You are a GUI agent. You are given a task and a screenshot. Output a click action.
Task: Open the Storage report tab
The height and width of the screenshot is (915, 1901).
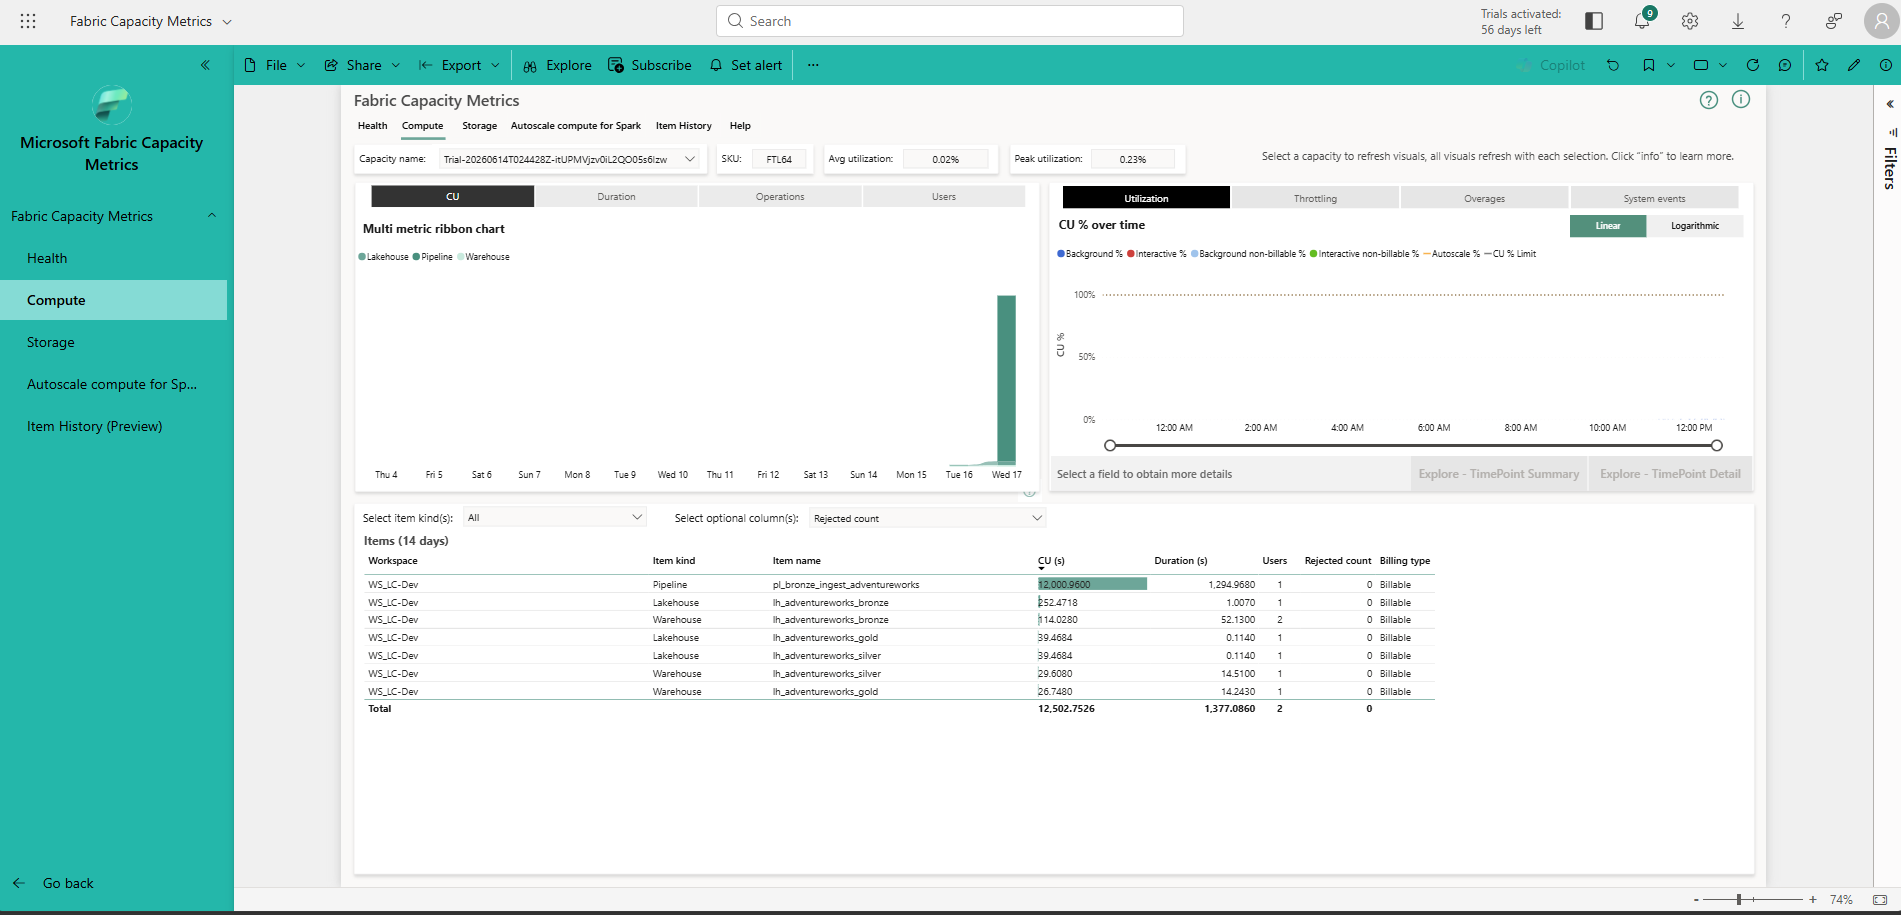[479, 126]
